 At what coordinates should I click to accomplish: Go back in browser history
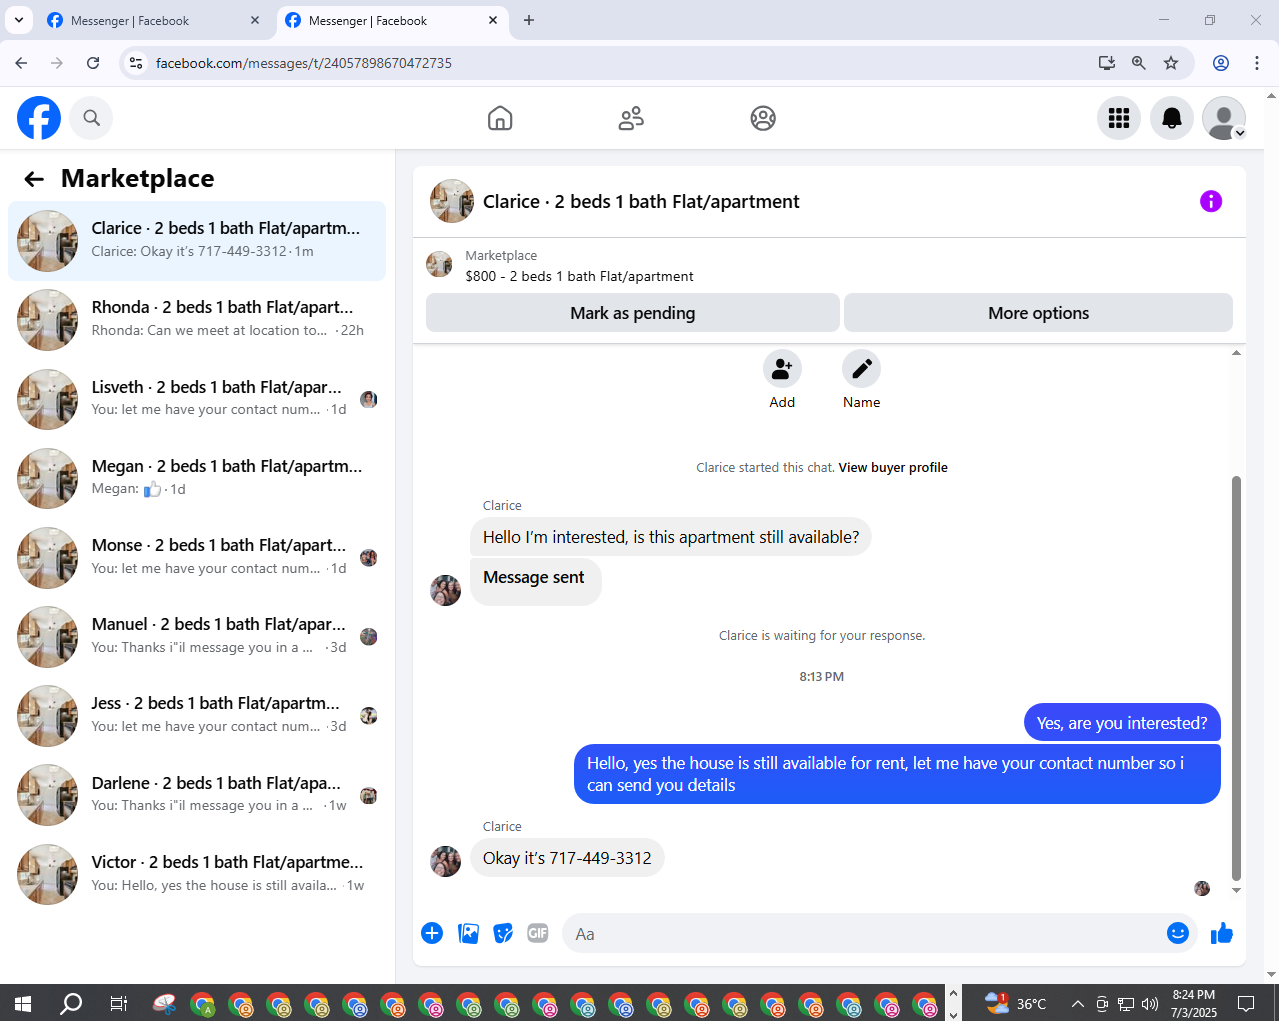click(21, 63)
